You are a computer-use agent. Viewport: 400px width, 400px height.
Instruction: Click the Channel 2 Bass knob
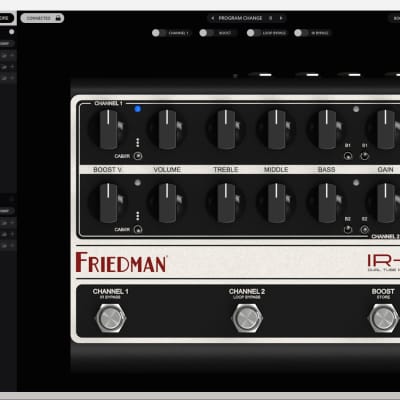[327, 203]
